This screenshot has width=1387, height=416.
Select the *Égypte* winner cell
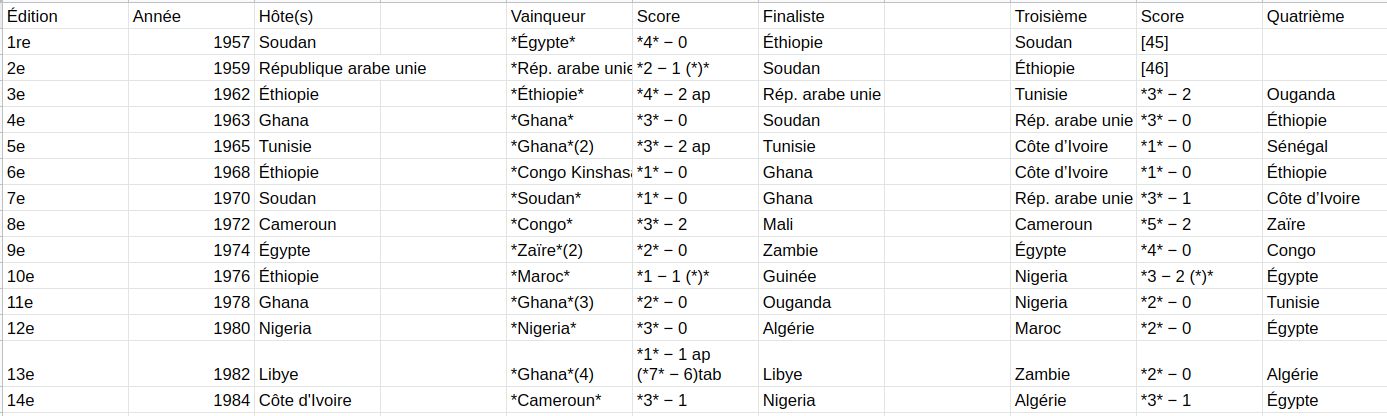570,43
